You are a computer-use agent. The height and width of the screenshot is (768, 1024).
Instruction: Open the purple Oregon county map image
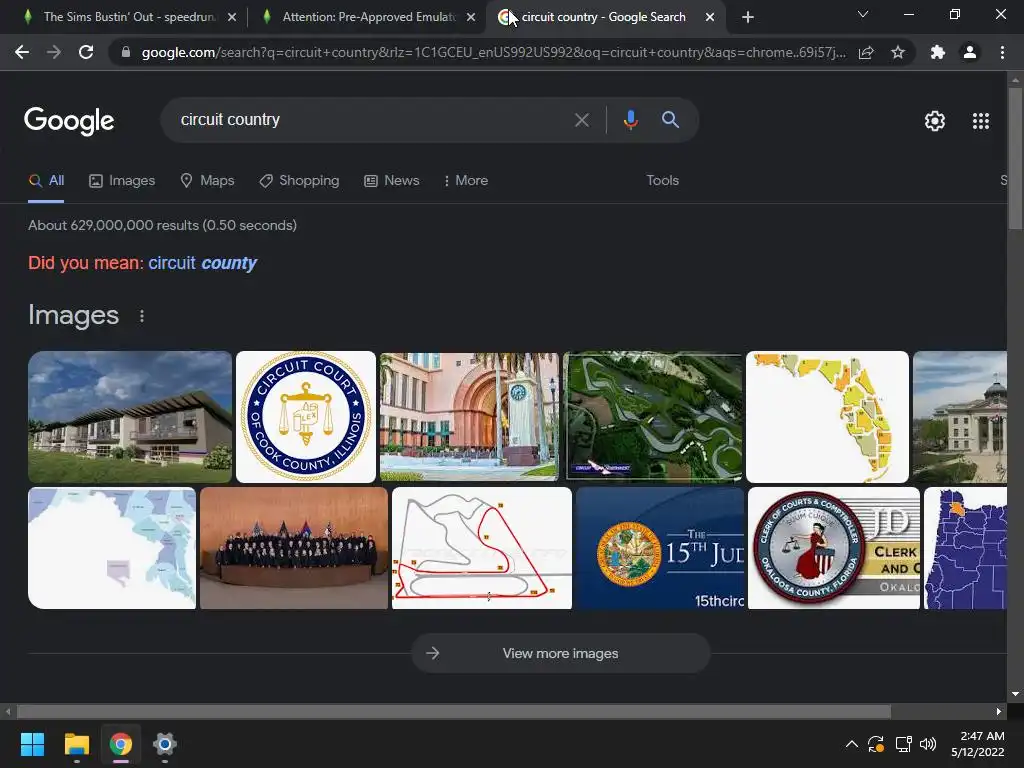(965, 548)
